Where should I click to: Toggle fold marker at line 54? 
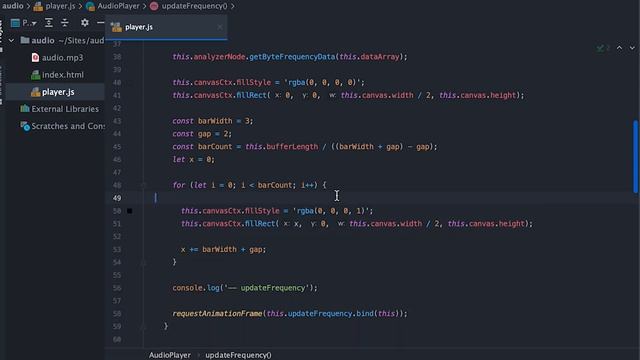143,262
